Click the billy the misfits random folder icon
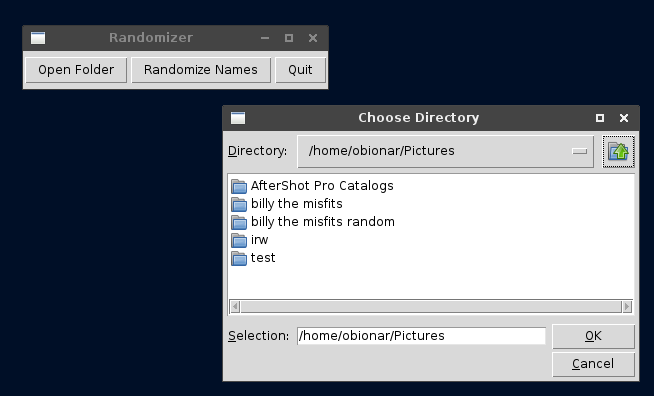This screenshot has height=396, width=654. (239, 222)
